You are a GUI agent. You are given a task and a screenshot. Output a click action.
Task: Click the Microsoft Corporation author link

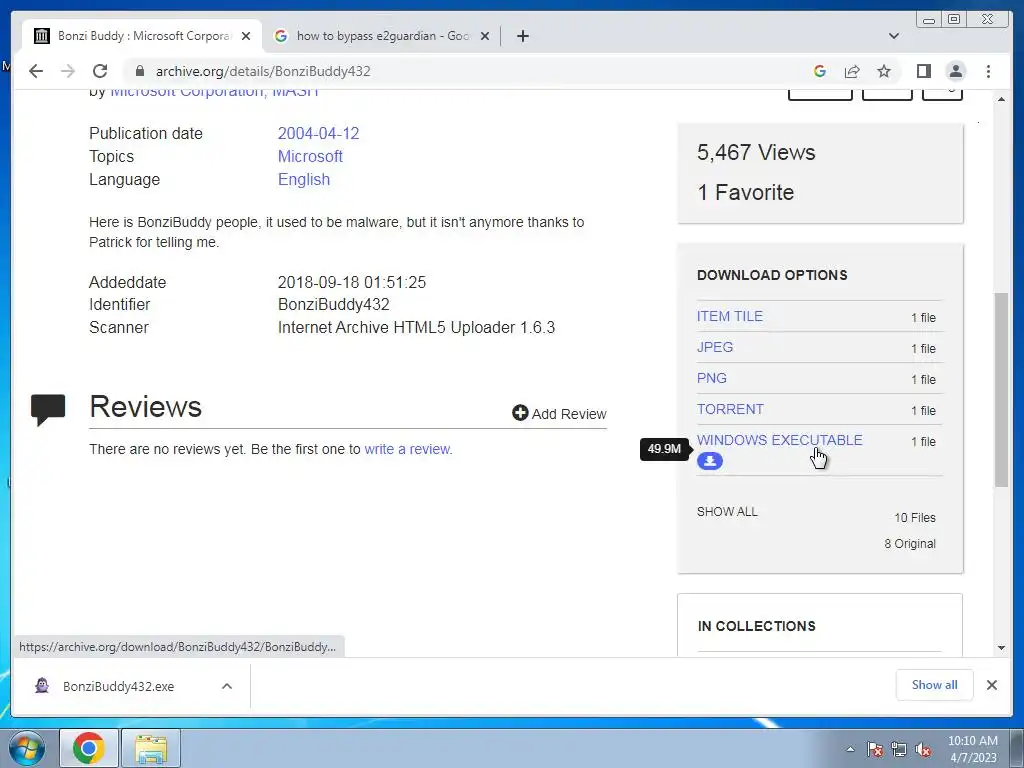(x=187, y=91)
